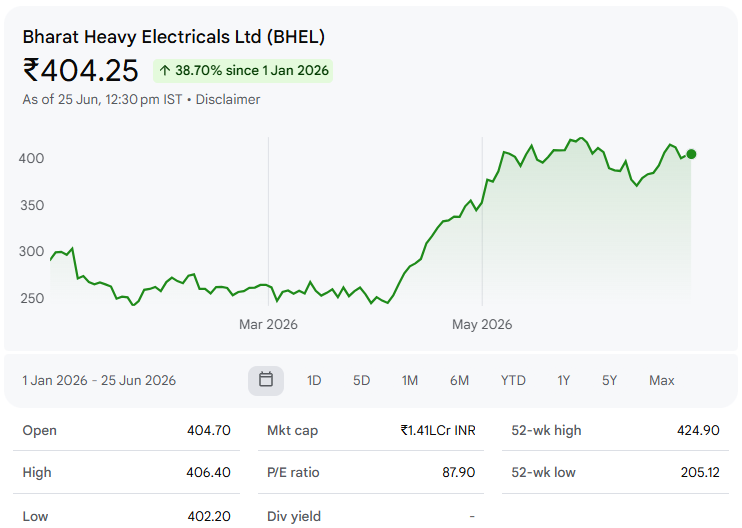Screen dimensions: 742x528
Task: Click the Bharat Heavy Electricals Ltd (BHEL) title
Action: click(x=174, y=37)
